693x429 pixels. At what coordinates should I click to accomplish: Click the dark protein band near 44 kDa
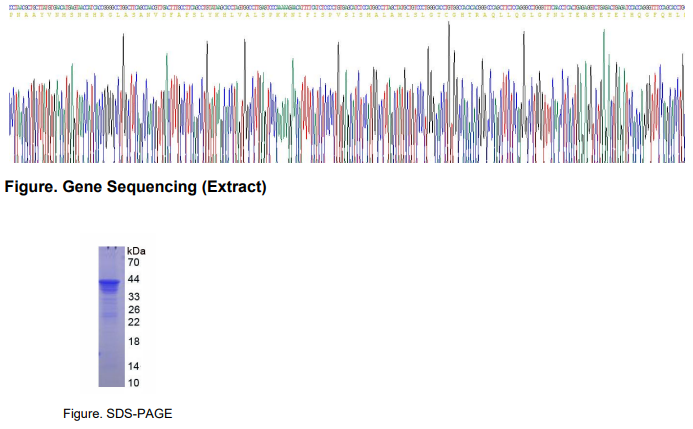109,283
